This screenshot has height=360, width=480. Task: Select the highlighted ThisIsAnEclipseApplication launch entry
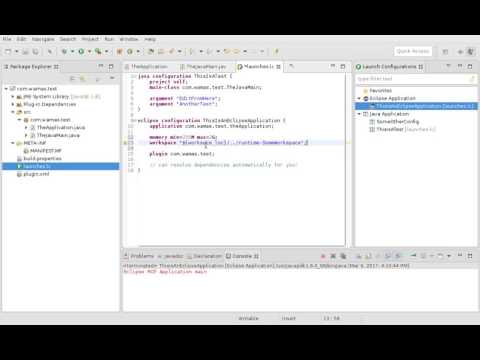tap(416, 106)
